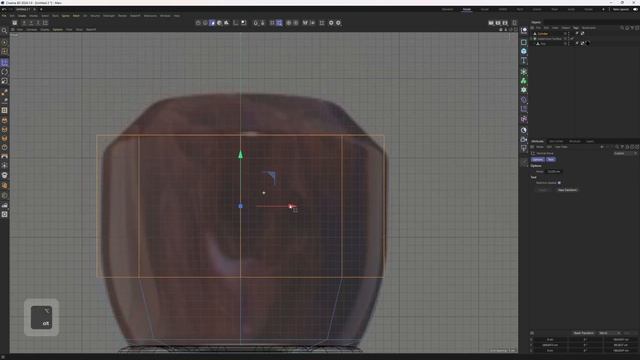Open the Create menu

click(22, 16)
